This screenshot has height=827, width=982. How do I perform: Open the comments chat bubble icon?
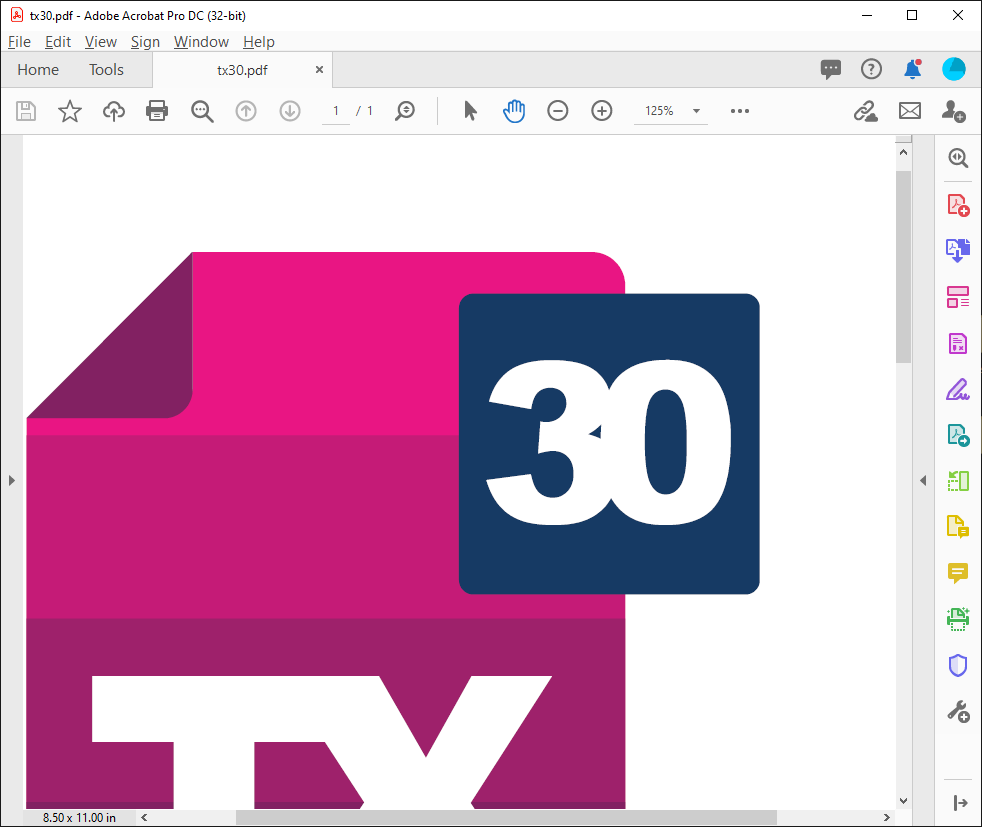tap(830, 69)
